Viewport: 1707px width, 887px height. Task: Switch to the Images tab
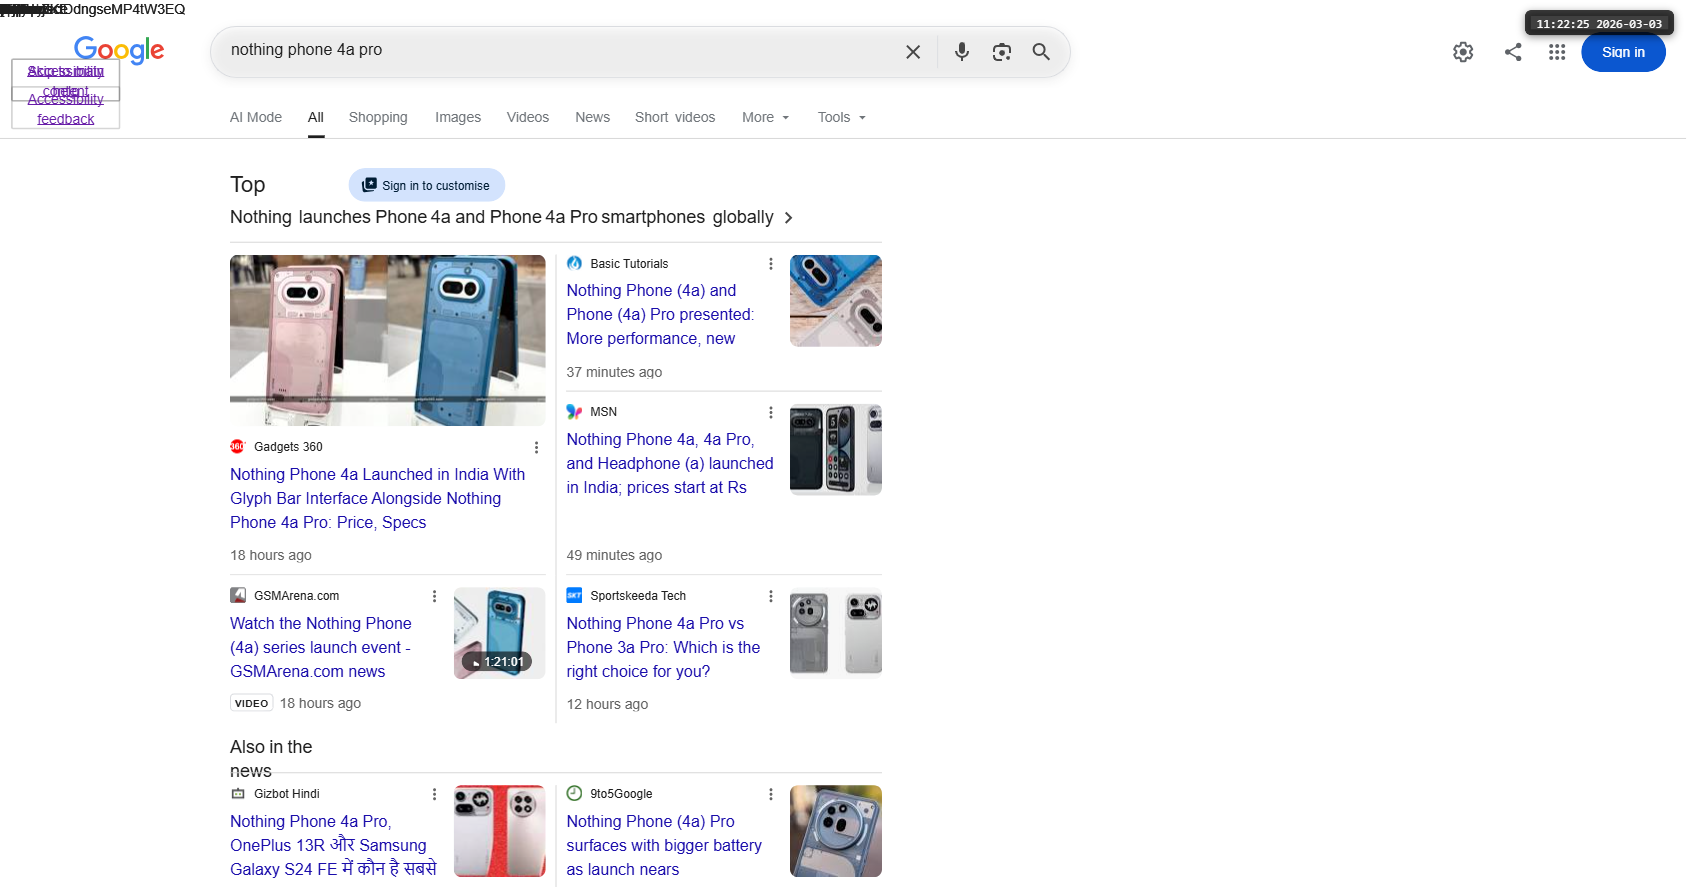coord(458,118)
